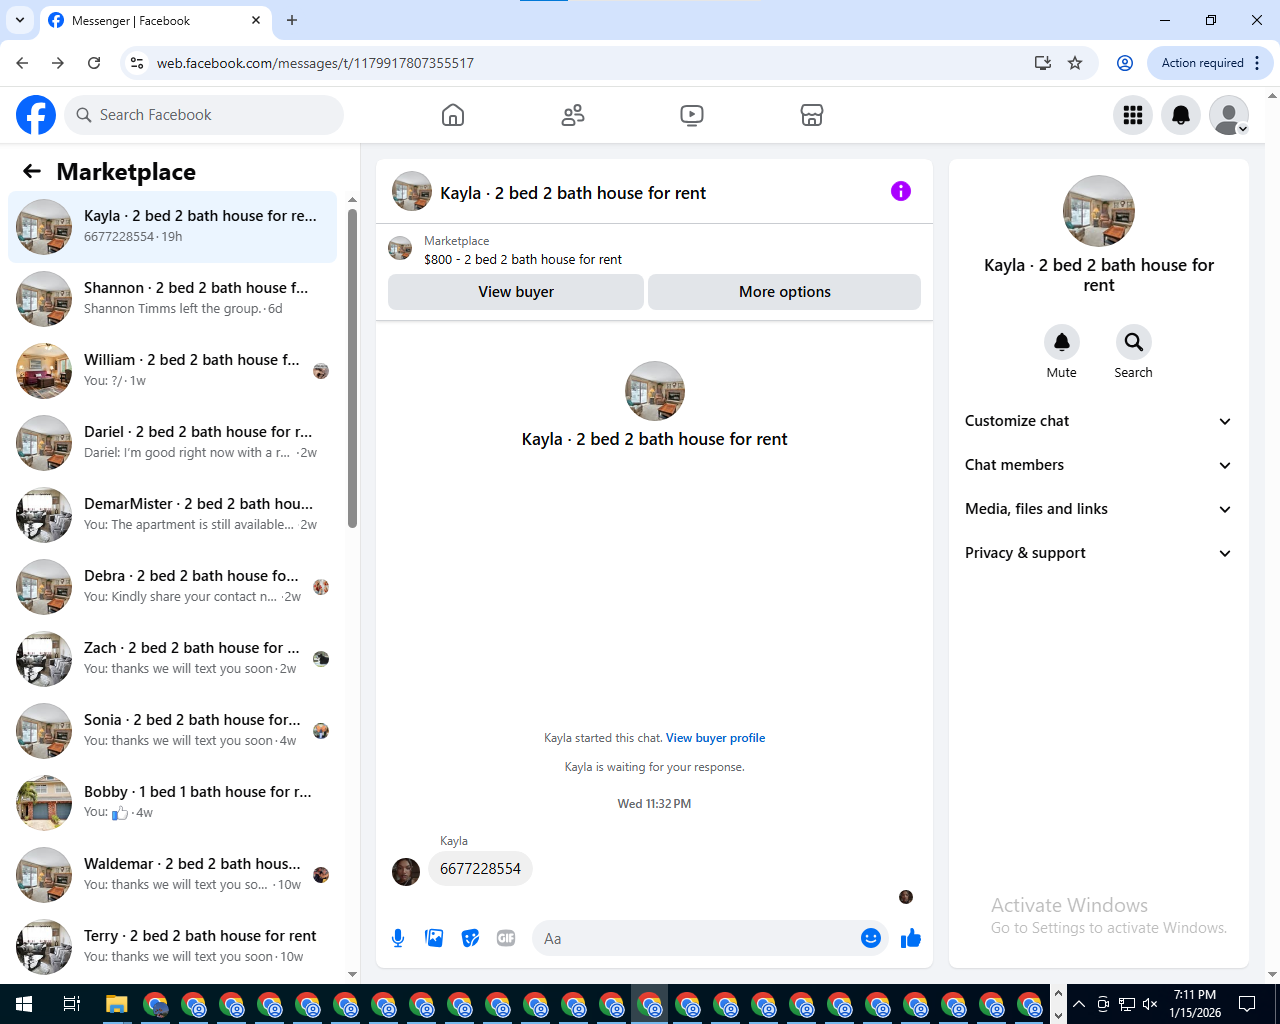Open the Chrome three-dot menu
The height and width of the screenshot is (1024, 1280).
coord(1257,63)
